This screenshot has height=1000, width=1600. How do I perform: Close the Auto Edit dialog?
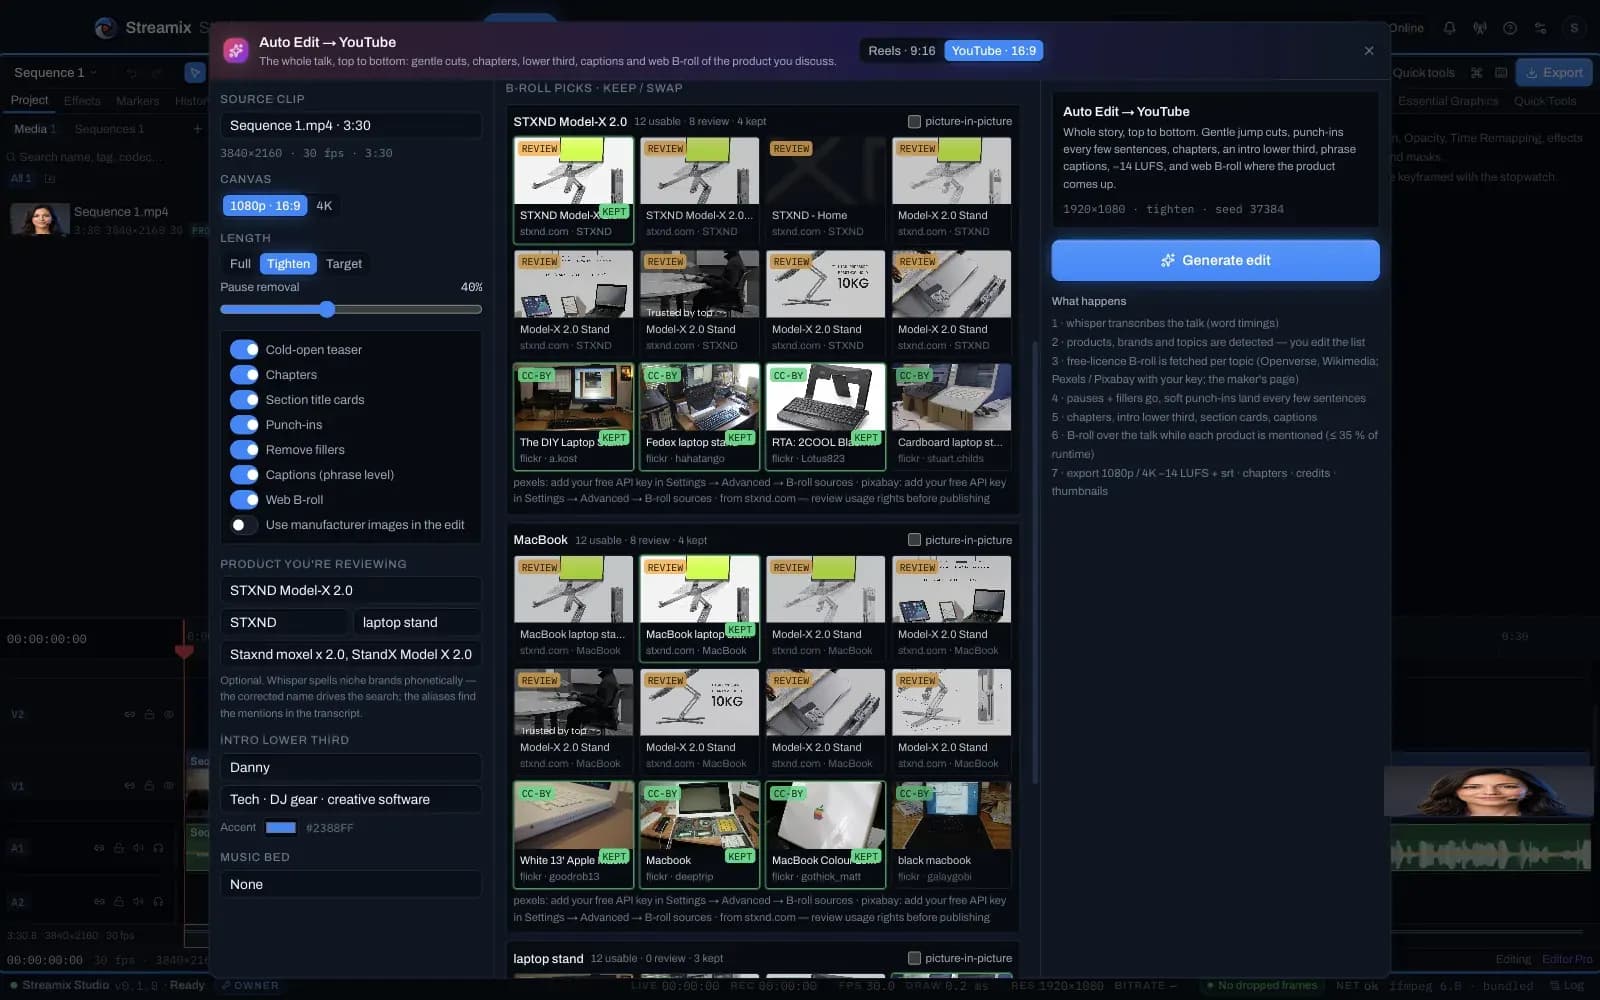tap(1369, 51)
